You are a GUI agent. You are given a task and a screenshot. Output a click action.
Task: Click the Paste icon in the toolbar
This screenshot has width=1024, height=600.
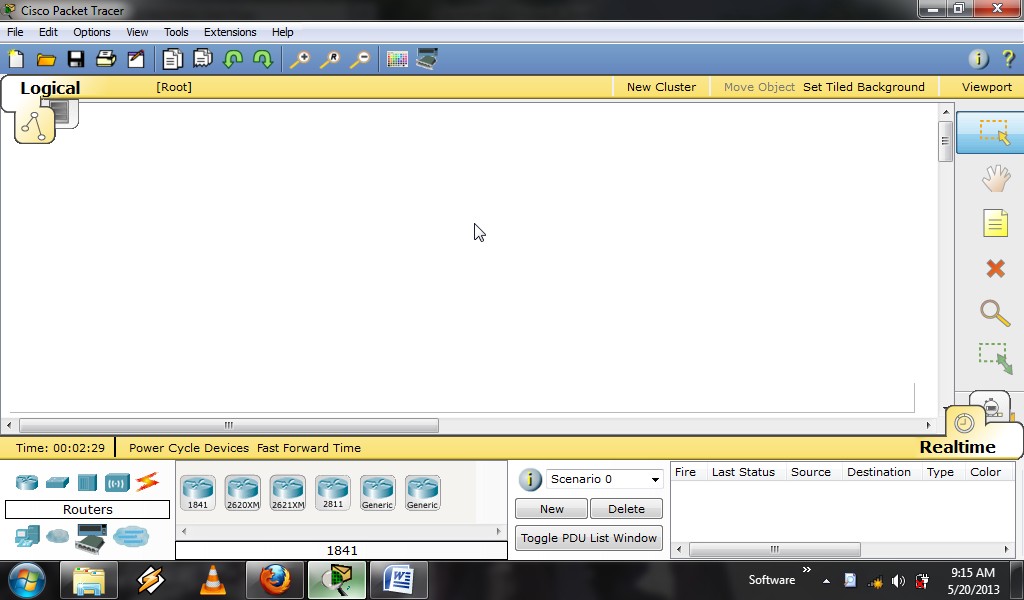(x=202, y=59)
